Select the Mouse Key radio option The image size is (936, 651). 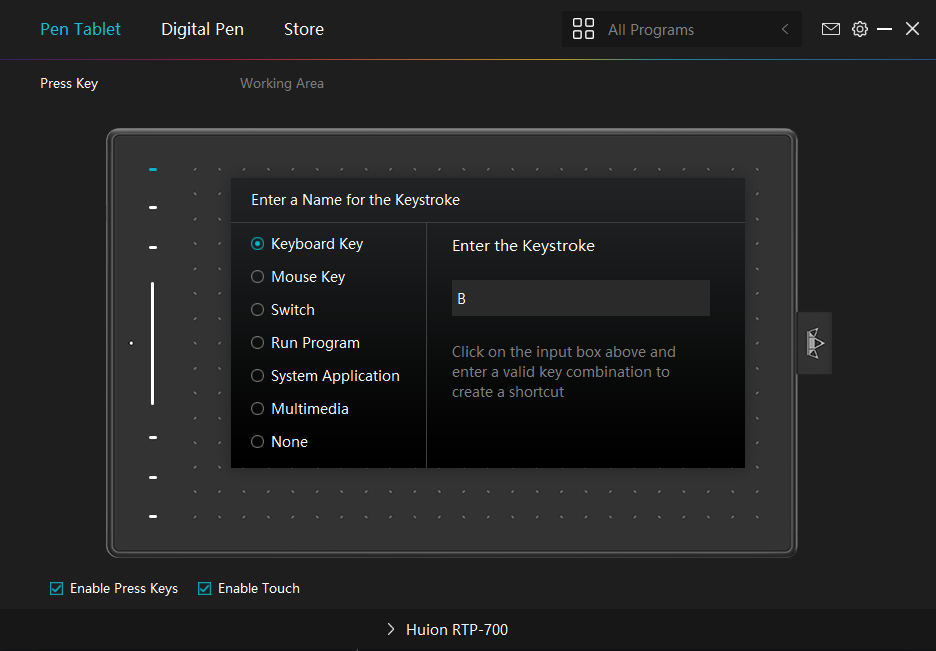tap(258, 277)
